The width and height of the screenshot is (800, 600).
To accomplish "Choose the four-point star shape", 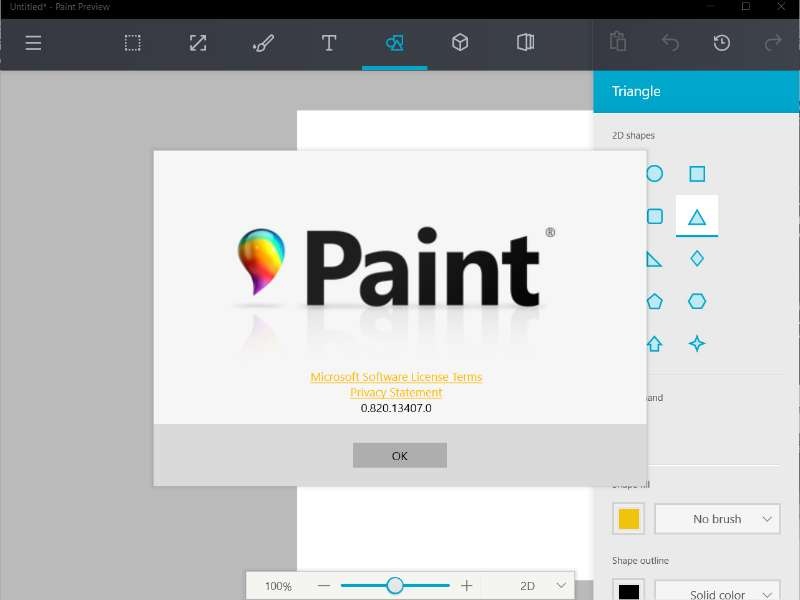I will pos(697,344).
